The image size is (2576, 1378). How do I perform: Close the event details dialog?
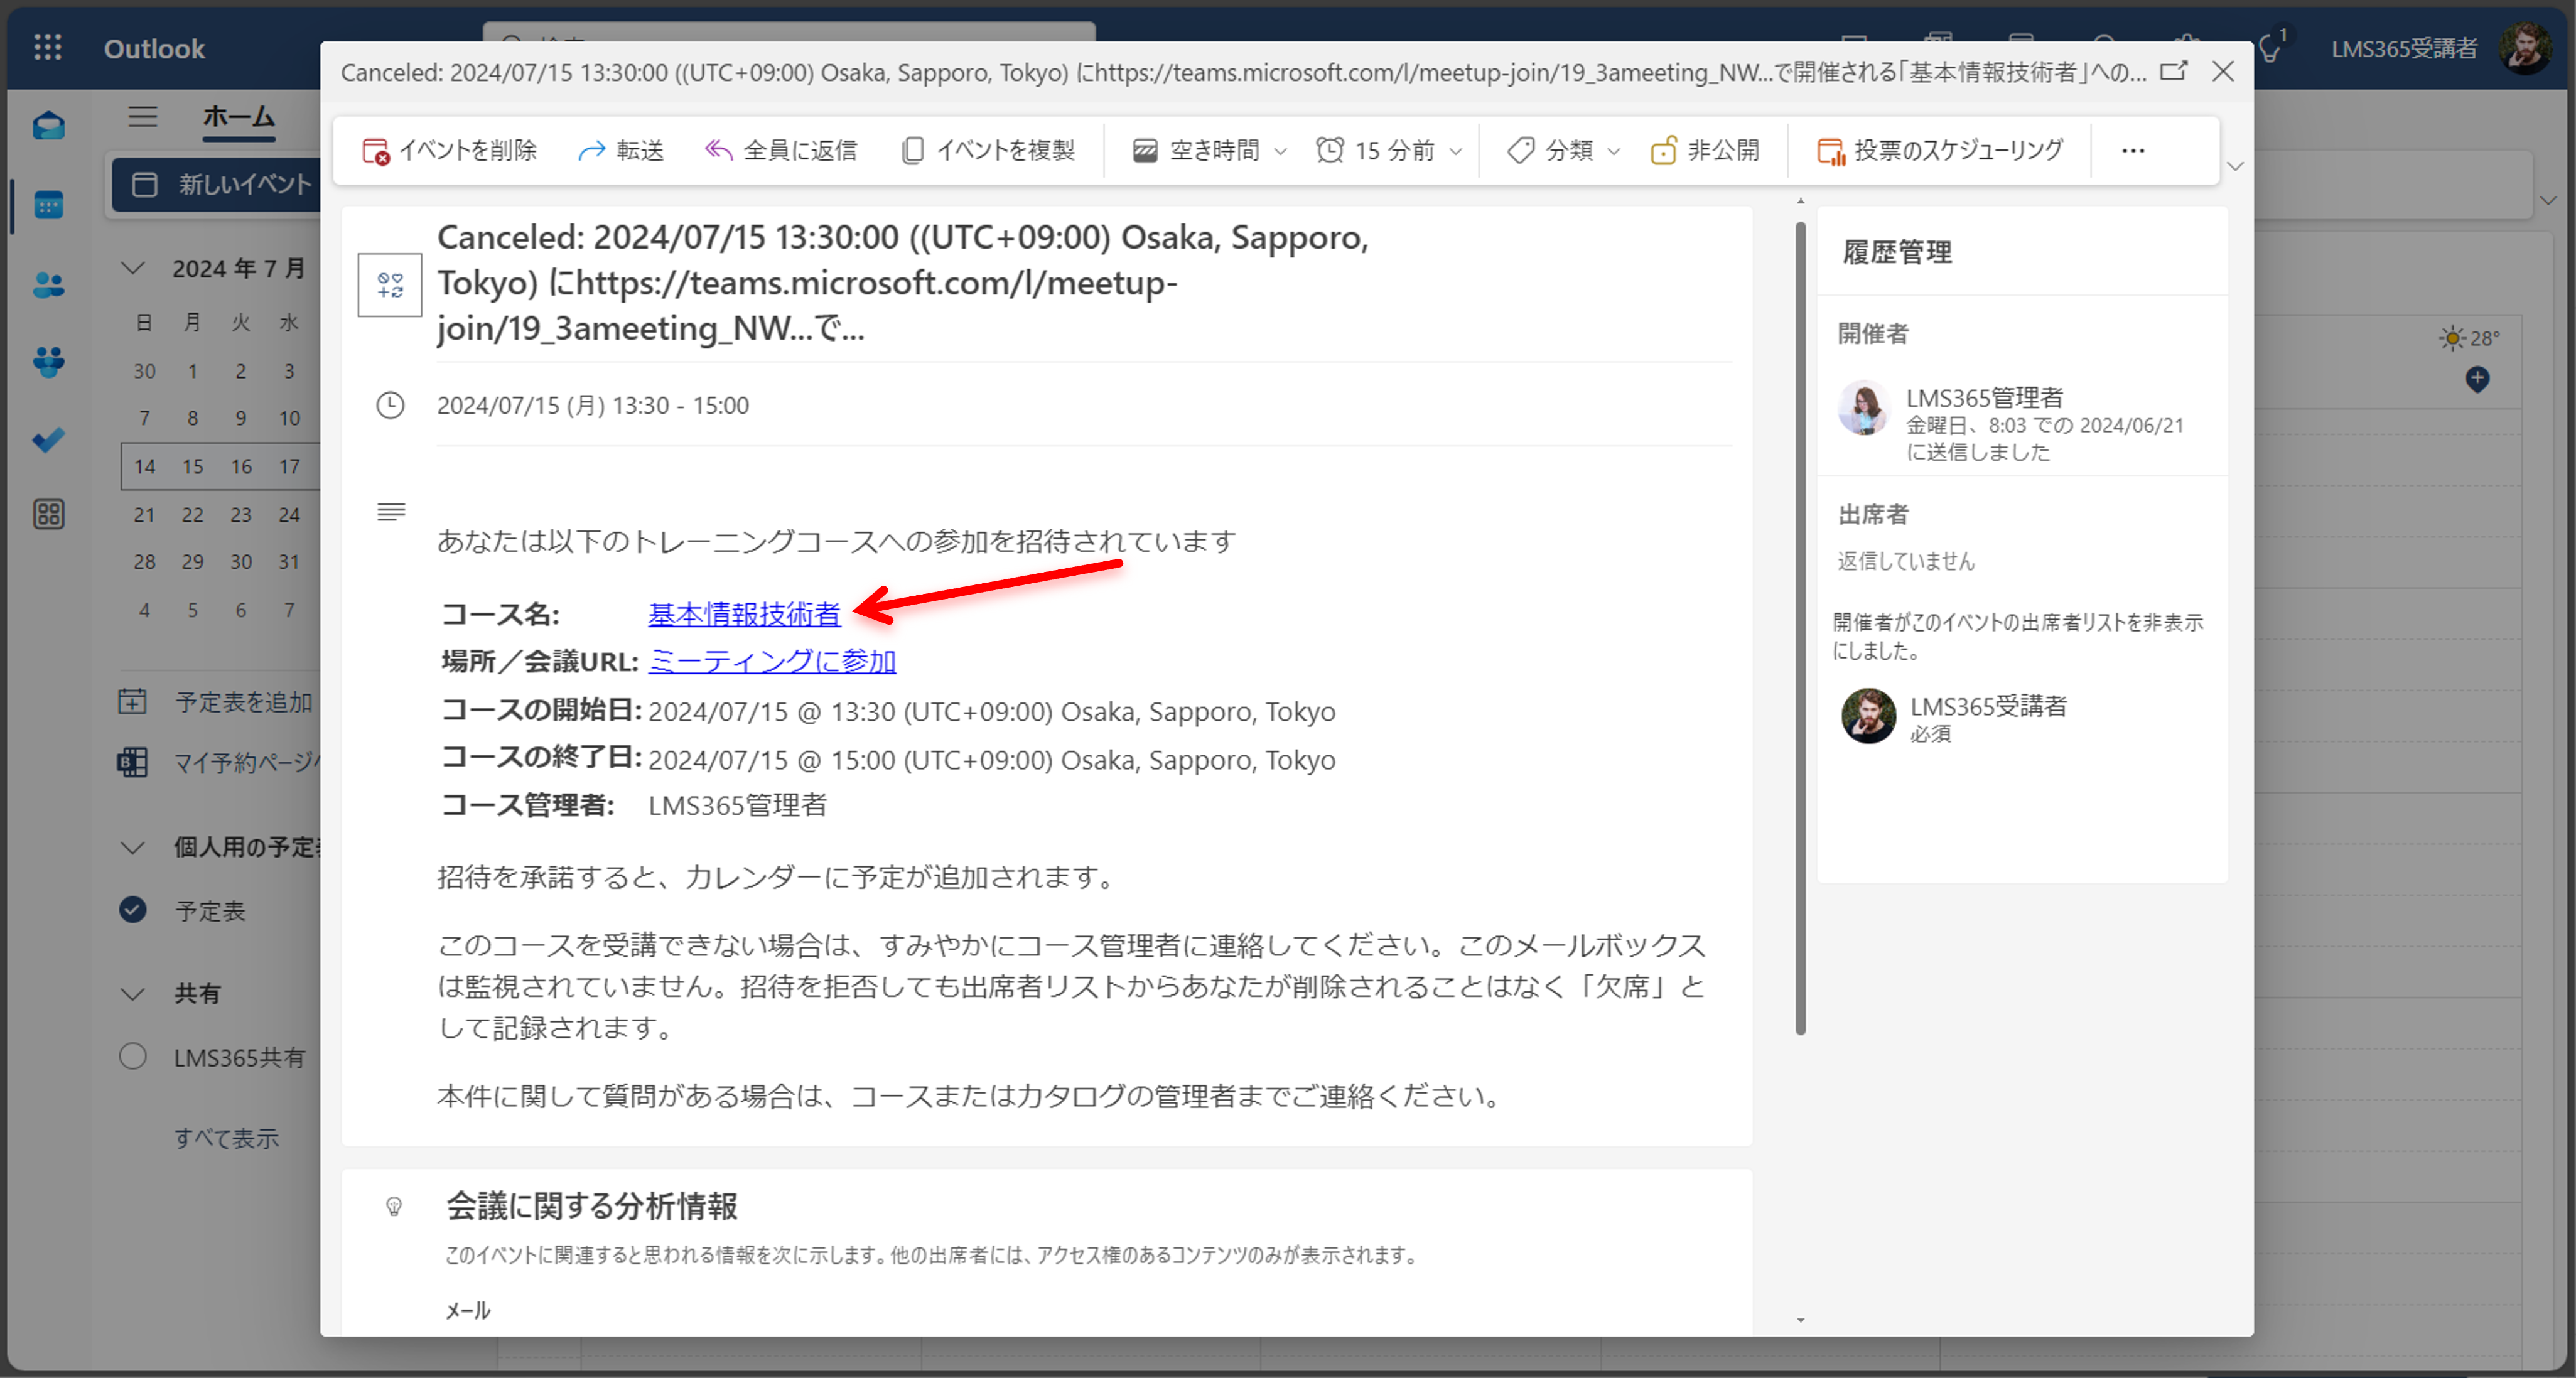[2222, 71]
